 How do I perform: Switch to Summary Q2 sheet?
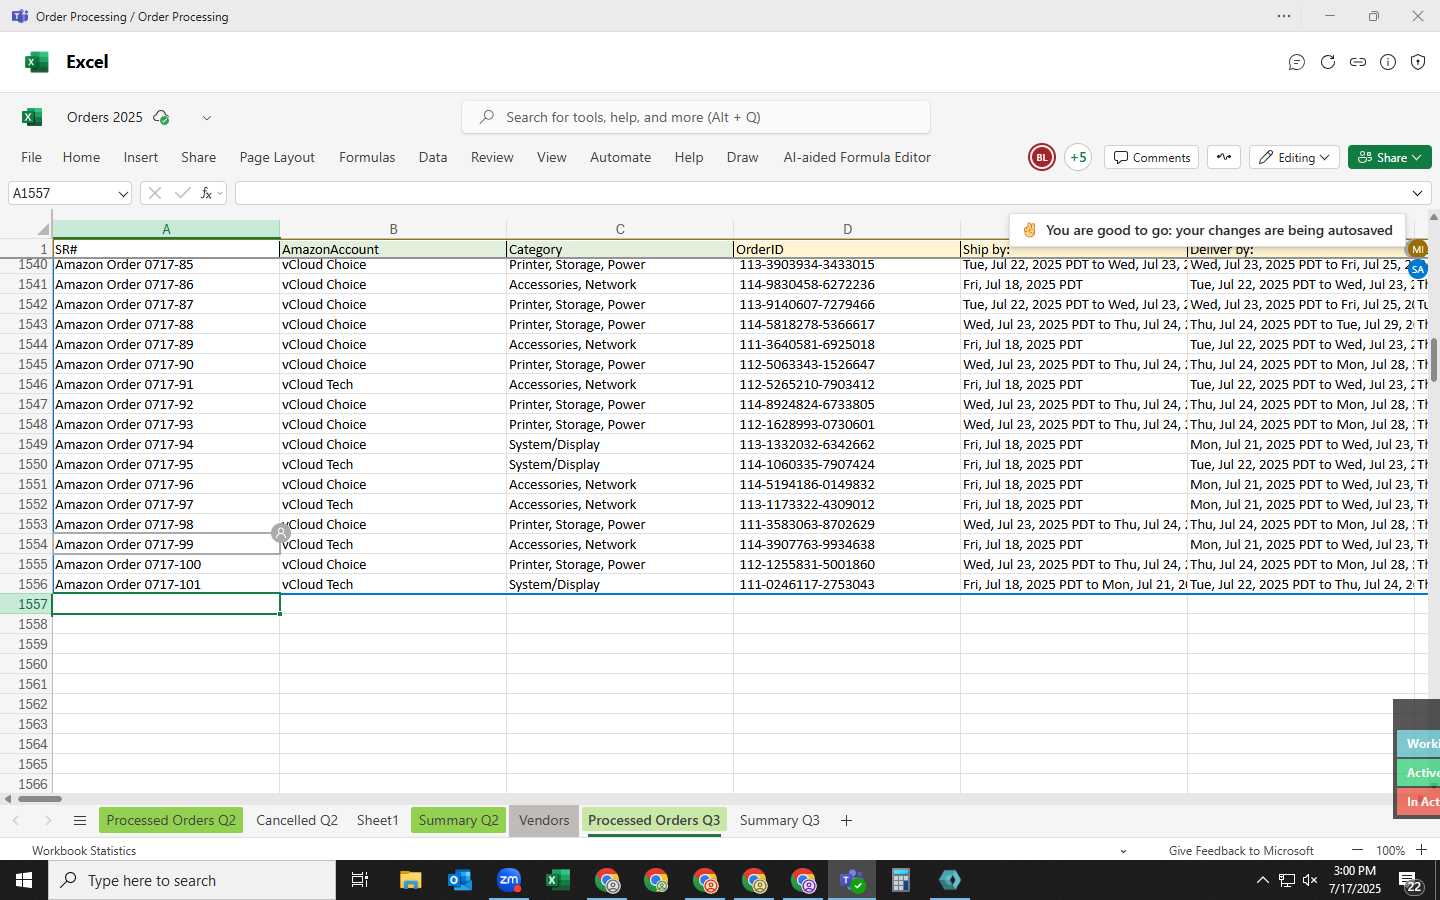(x=458, y=820)
